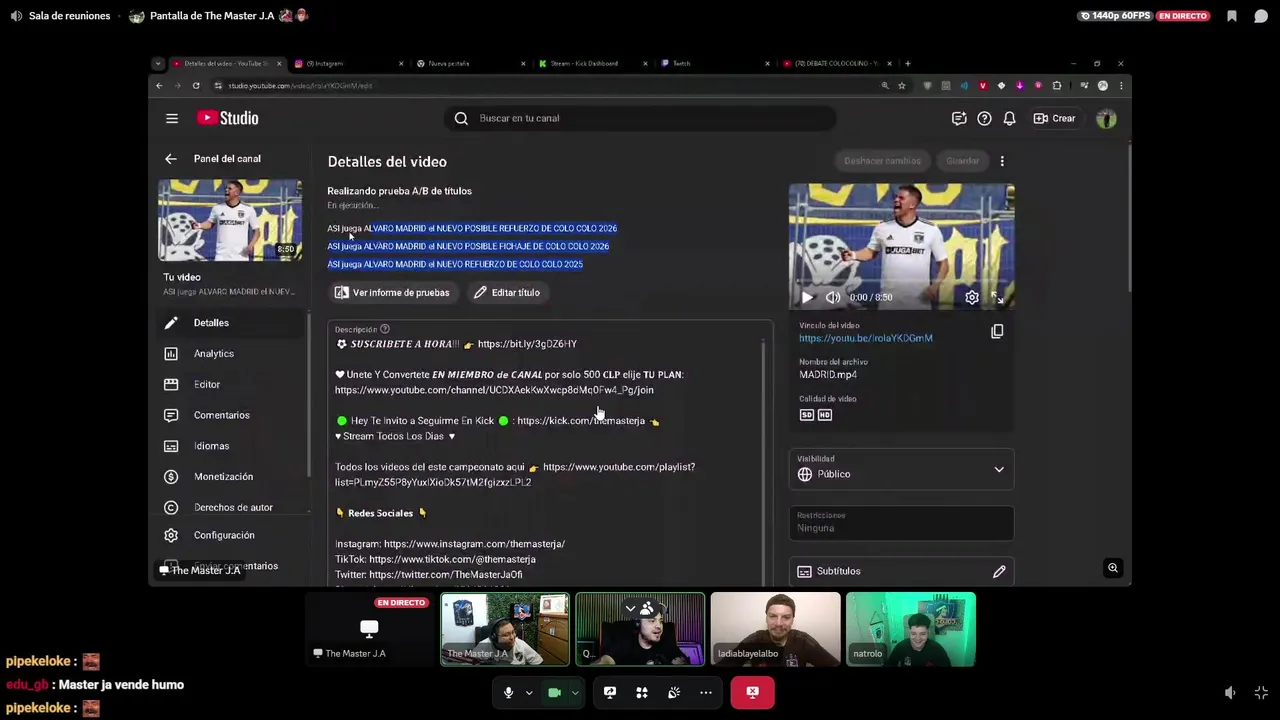Image resolution: width=1280 pixels, height=720 pixels.
Task: Open the youtu.be video link
Action: tap(866, 338)
